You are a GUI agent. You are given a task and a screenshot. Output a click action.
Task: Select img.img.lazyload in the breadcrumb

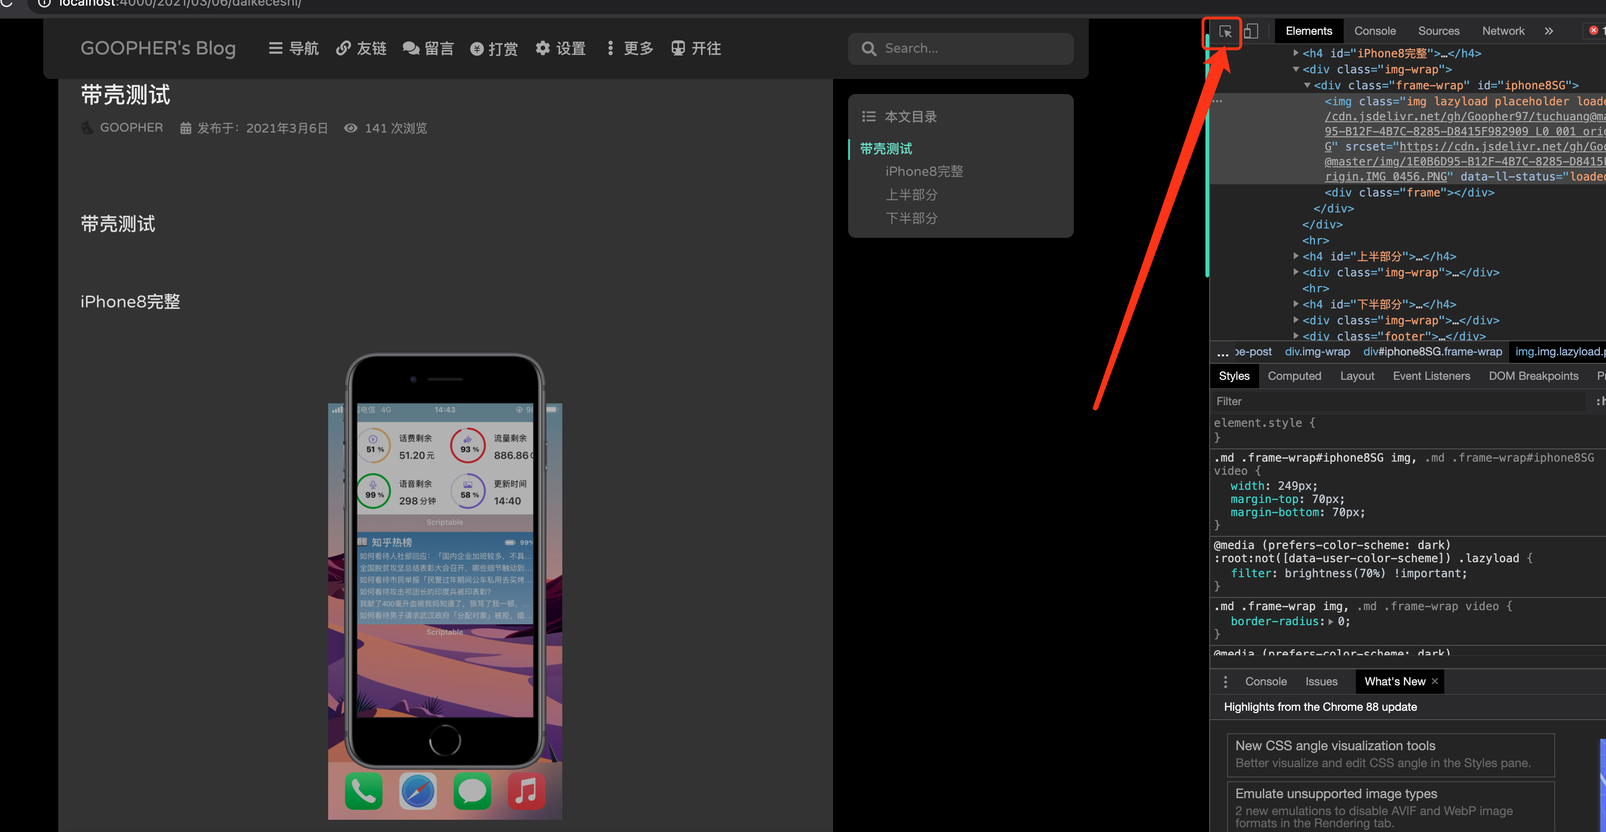point(1559,352)
